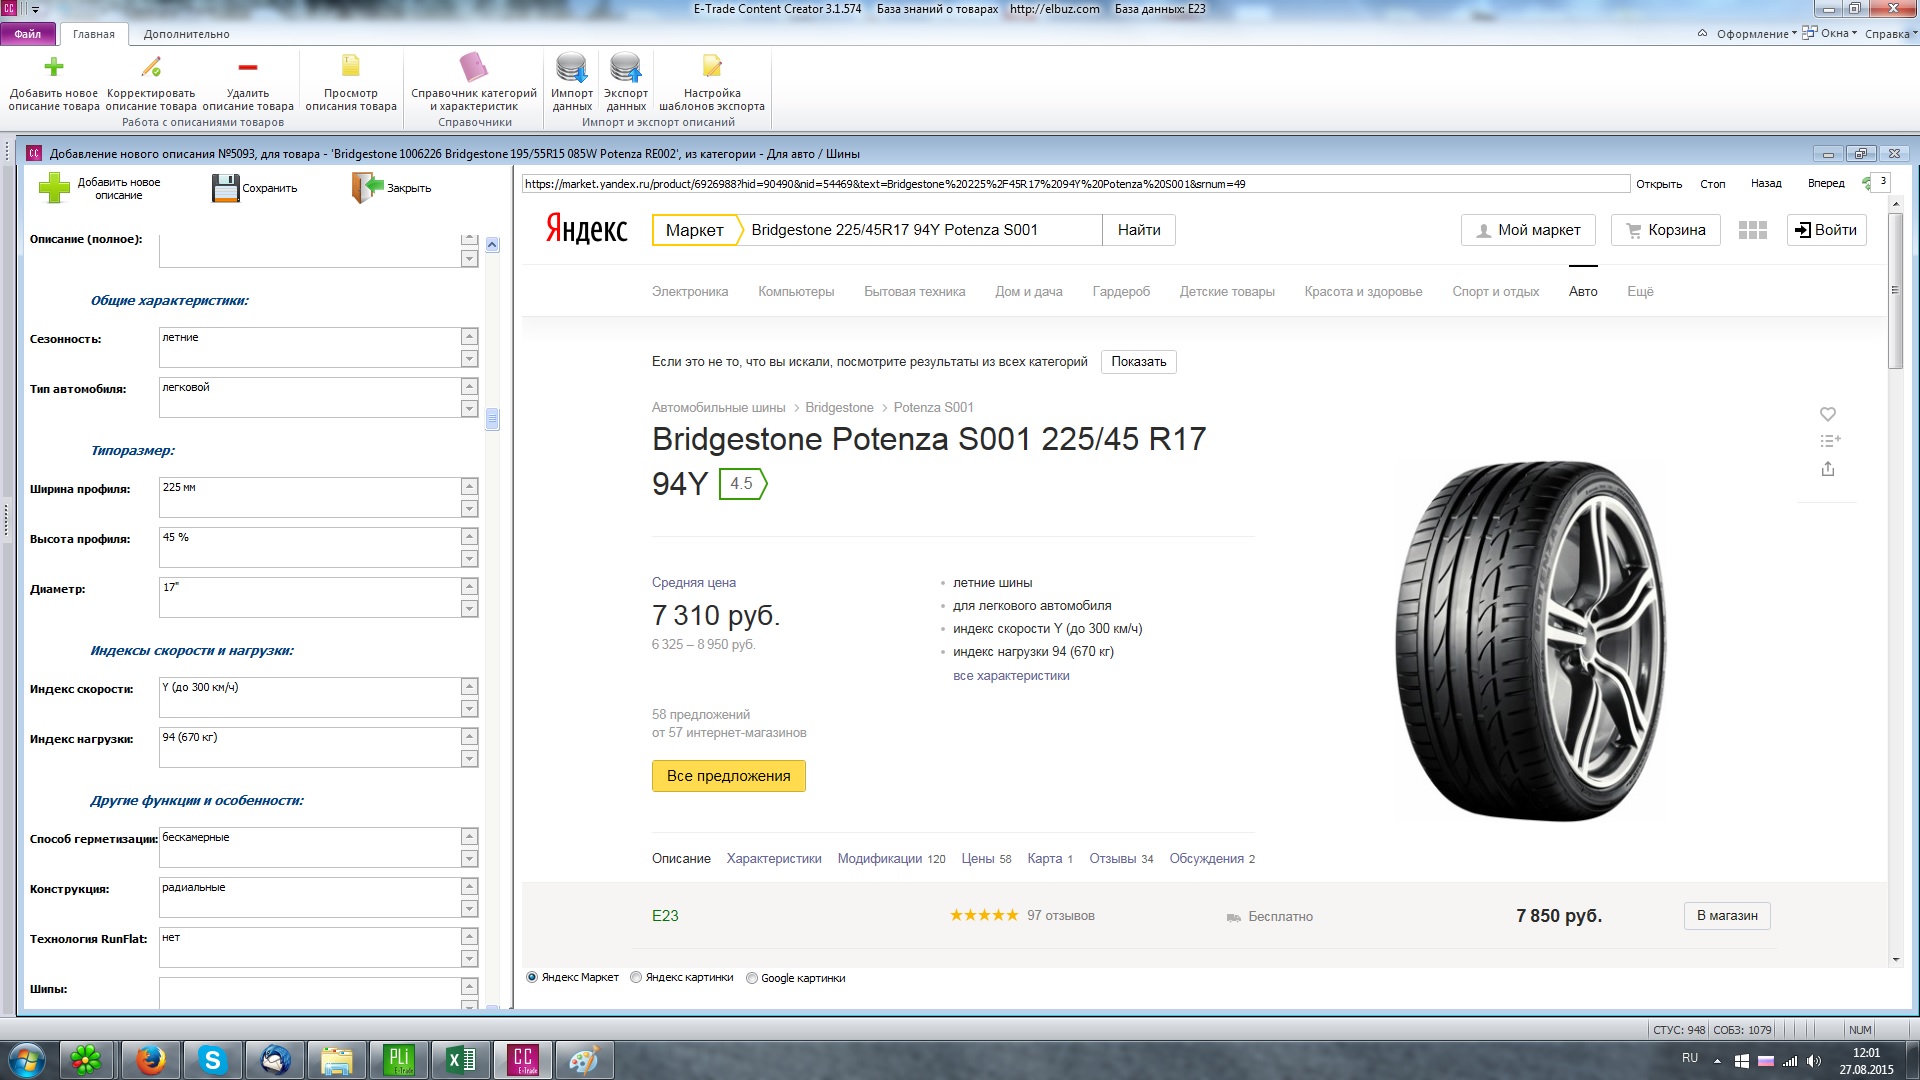Click the Войти login button
This screenshot has height=1080, width=1920.
click(1826, 230)
